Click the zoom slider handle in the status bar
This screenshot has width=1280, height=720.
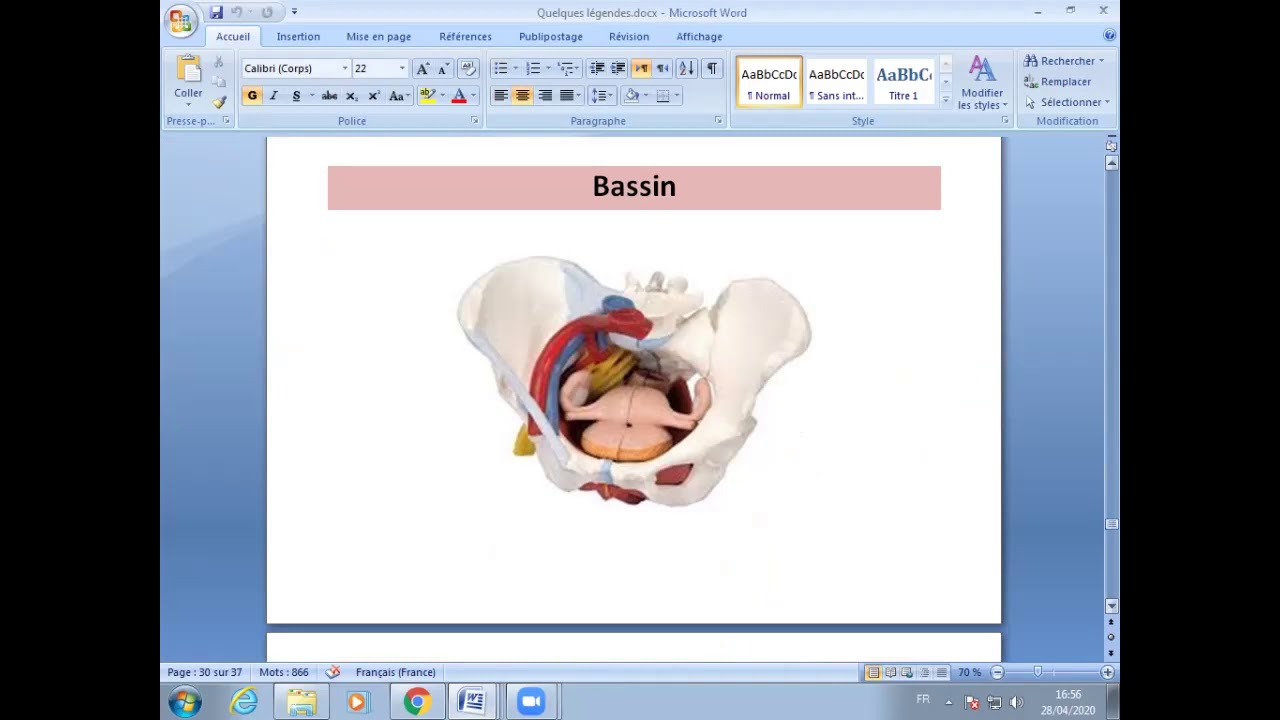(1038, 672)
